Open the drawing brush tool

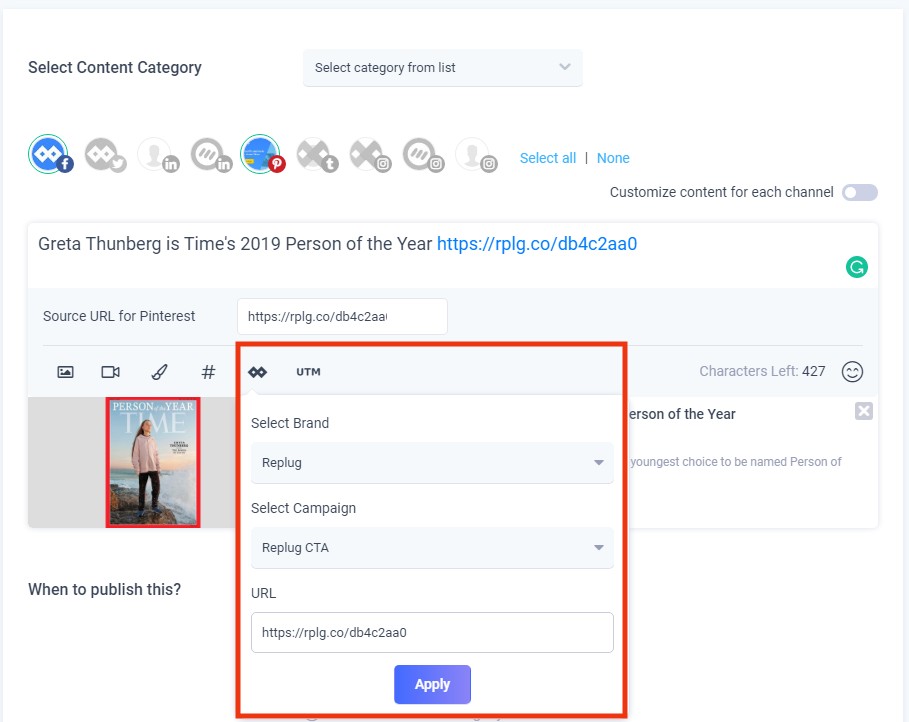159,371
